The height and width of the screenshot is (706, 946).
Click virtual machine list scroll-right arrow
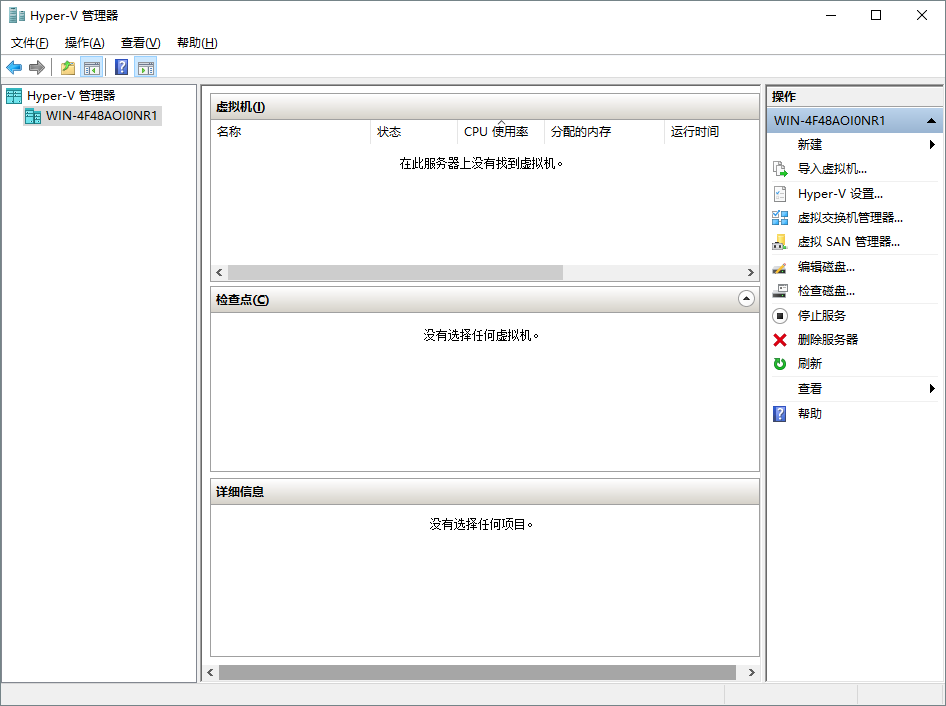[751, 273]
